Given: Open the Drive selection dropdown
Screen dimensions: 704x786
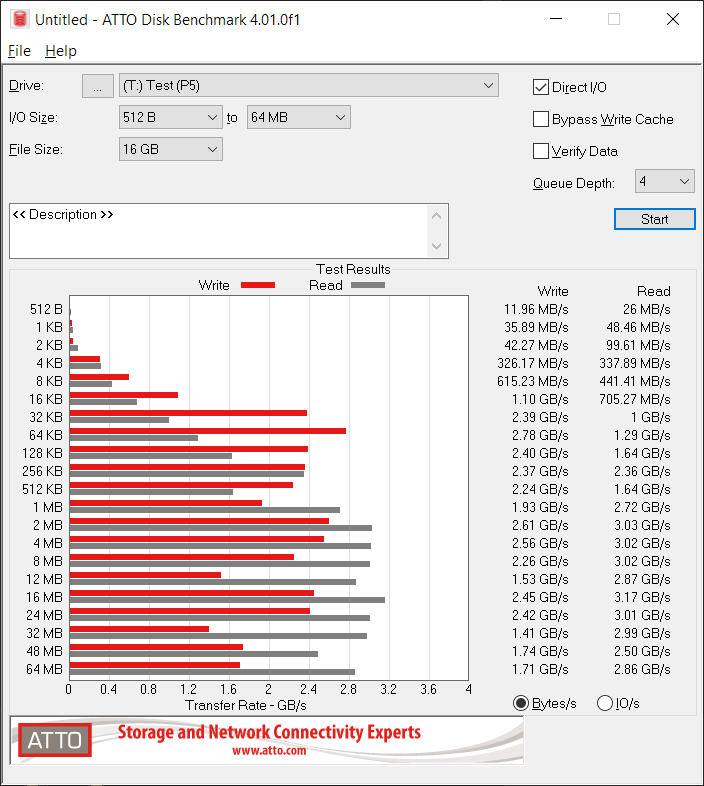Looking at the screenshot, I should click(x=309, y=86).
